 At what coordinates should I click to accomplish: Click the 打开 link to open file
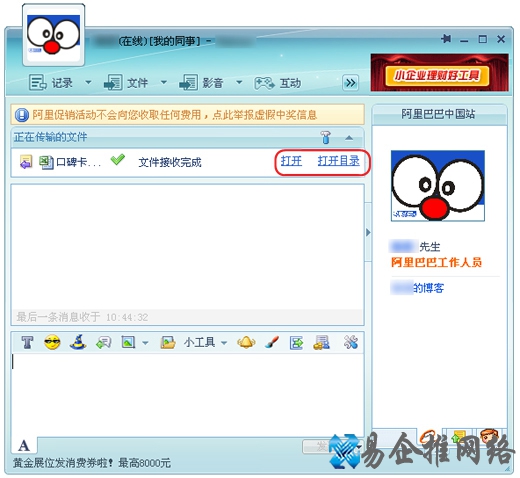coord(291,161)
